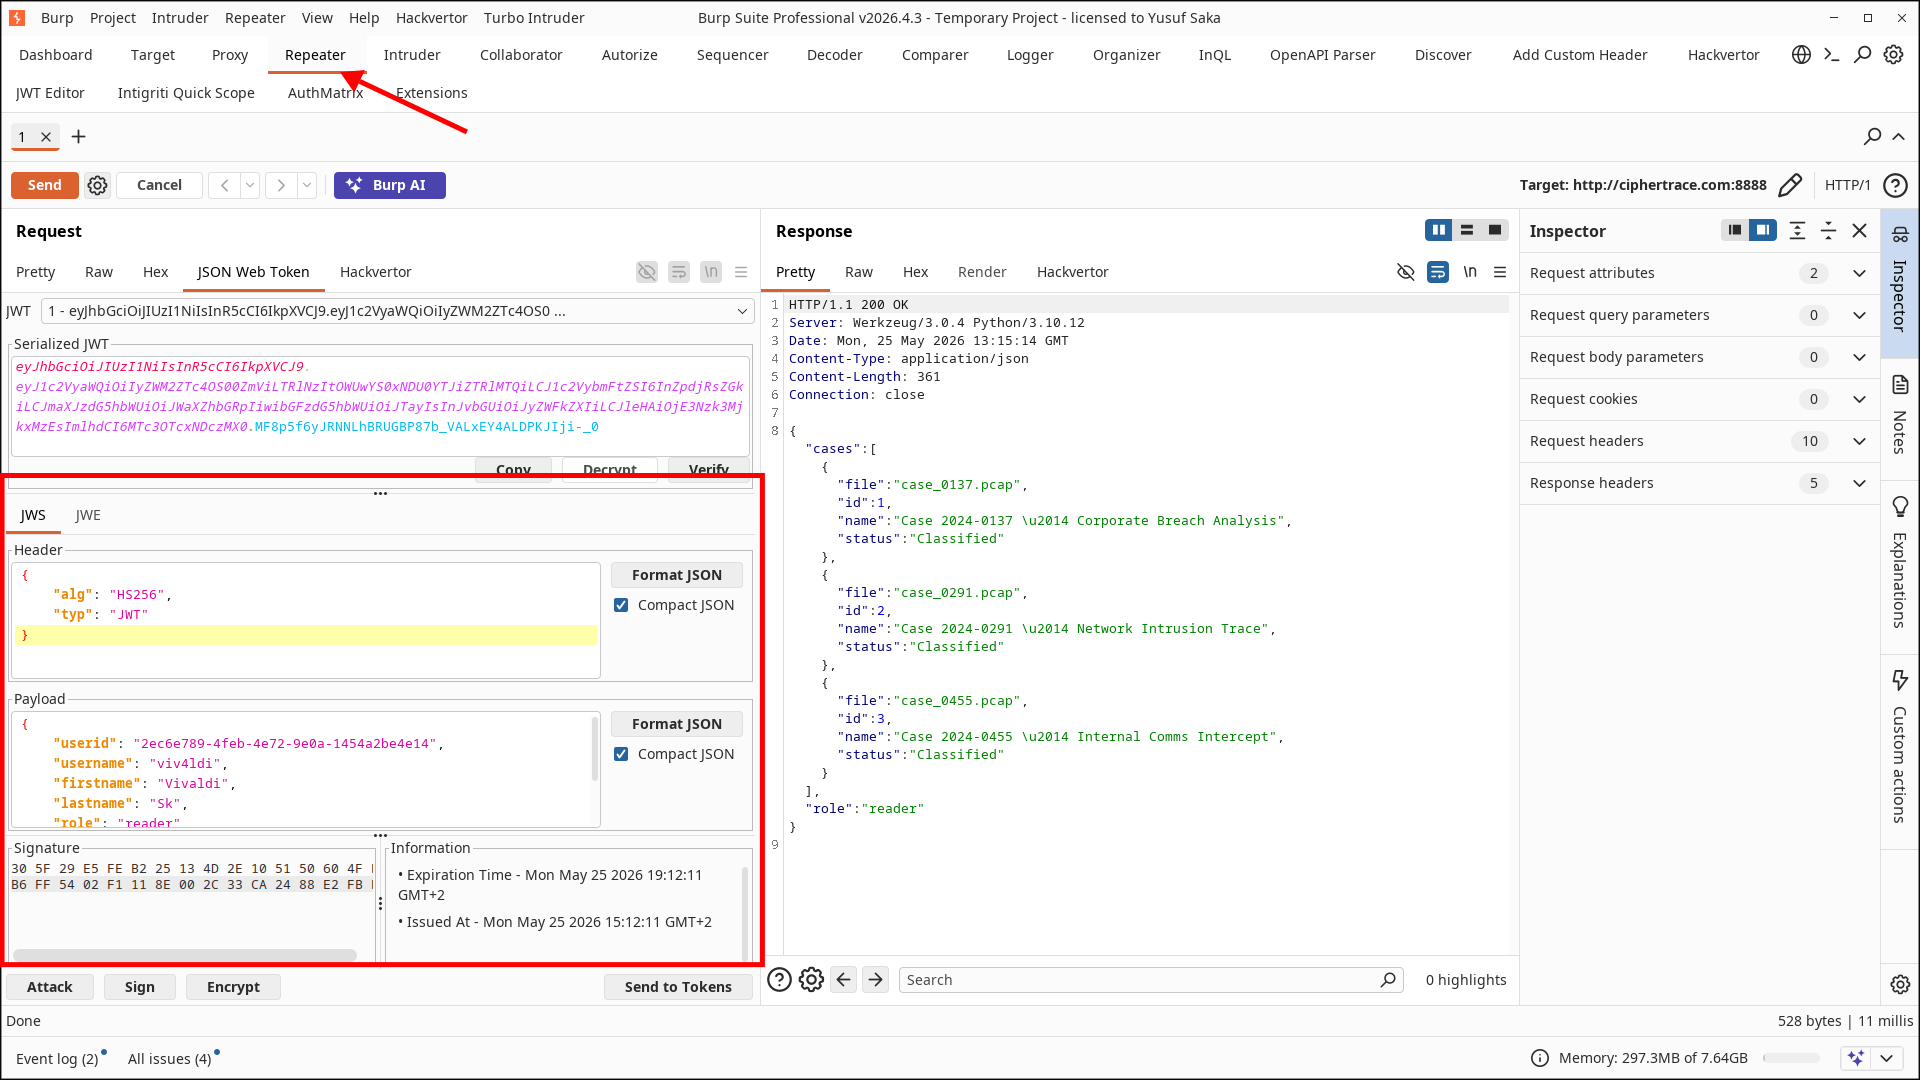Viewport: 1920px width, 1080px height.
Task: Toggle request show newline \n icon
Action: point(711,272)
